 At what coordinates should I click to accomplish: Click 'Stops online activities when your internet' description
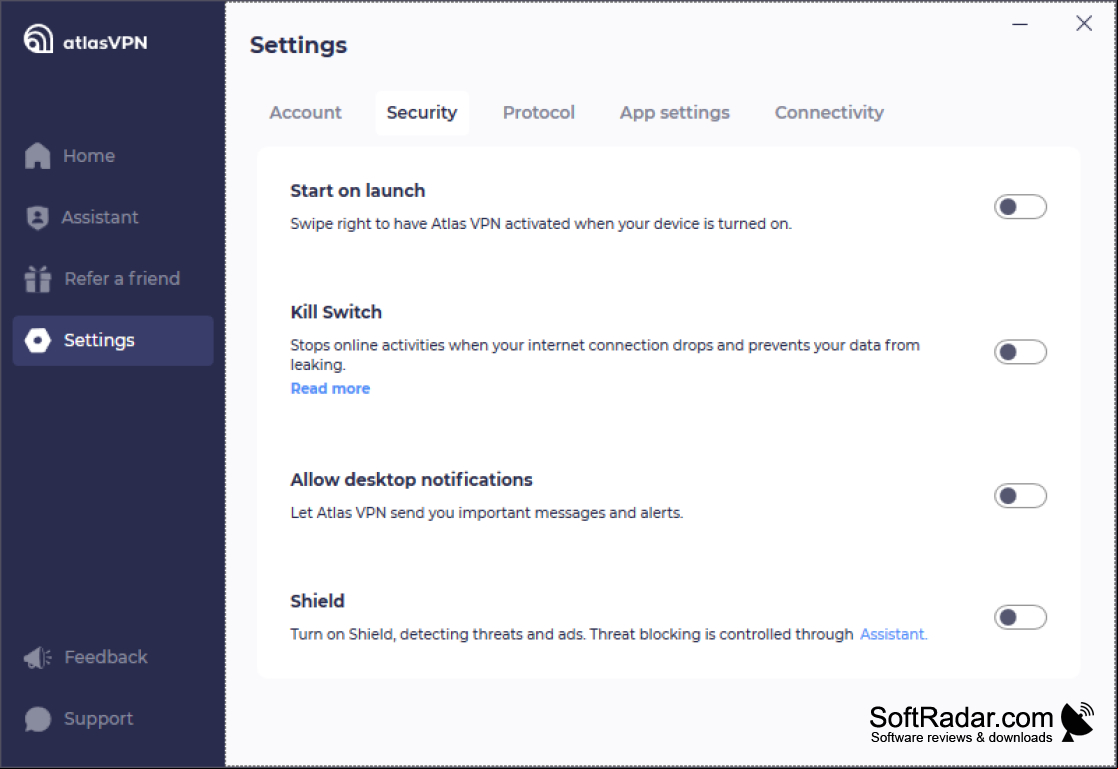coord(605,355)
